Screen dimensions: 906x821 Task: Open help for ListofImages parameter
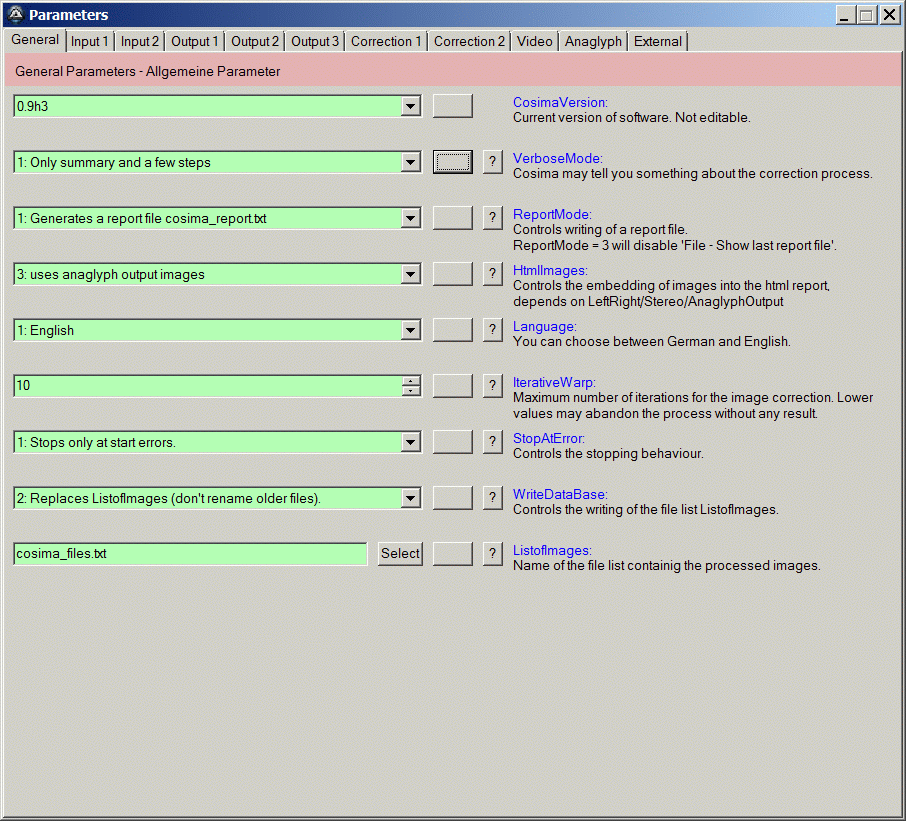pos(492,554)
